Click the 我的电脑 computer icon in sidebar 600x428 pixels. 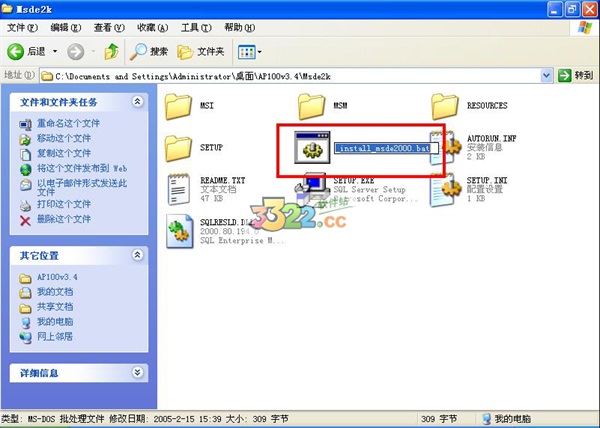[25, 323]
